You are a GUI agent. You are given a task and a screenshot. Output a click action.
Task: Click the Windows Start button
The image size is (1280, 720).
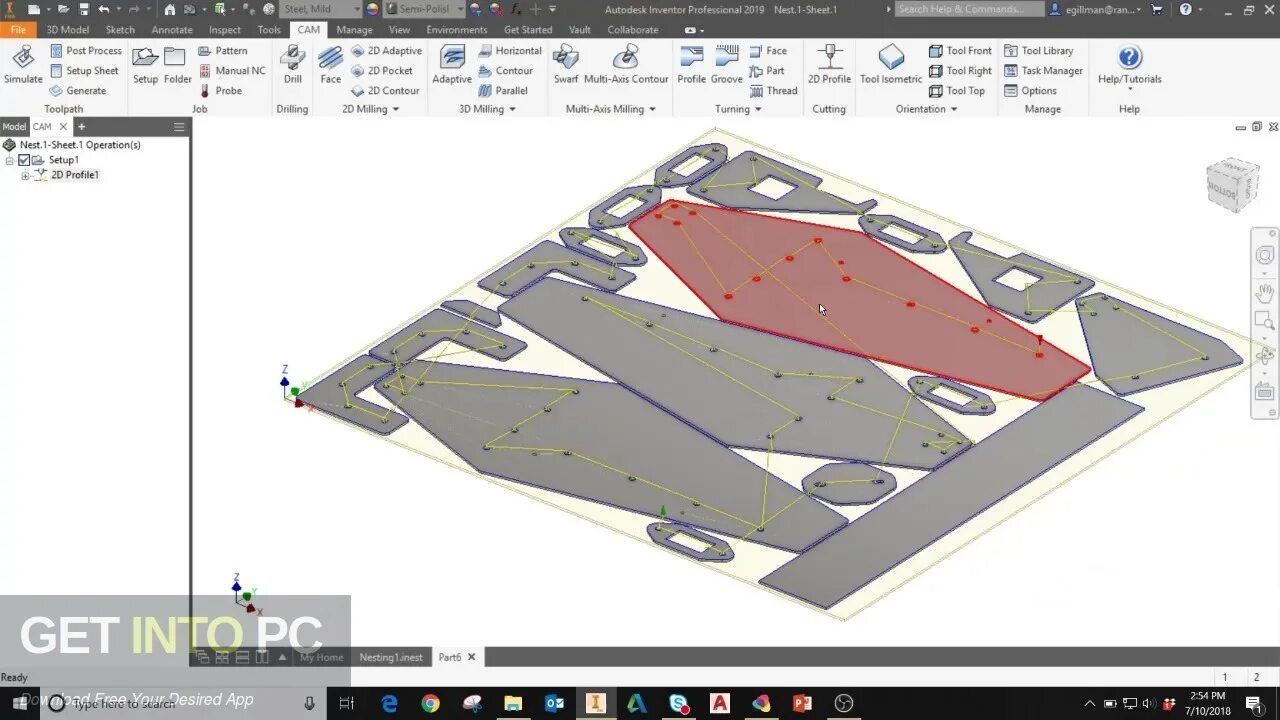20,703
